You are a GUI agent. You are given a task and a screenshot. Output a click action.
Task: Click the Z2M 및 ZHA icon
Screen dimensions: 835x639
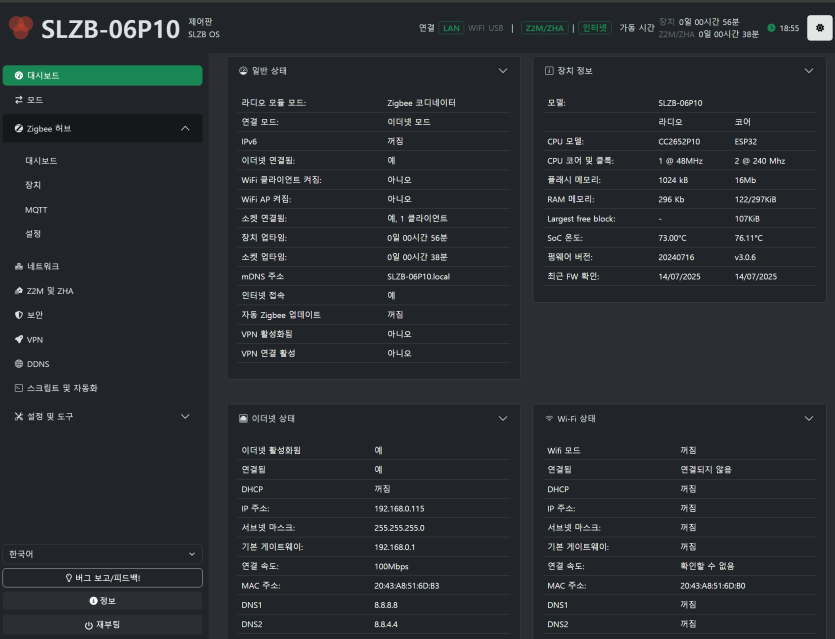(x=19, y=291)
